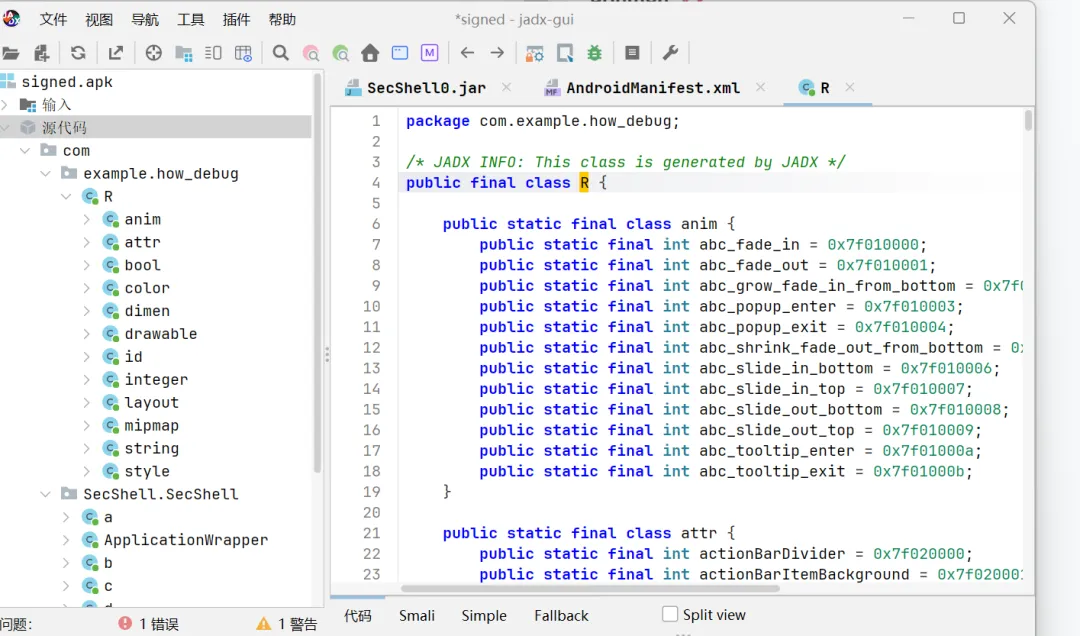Select the mipmap class in tree
The image size is (1080, 636).
pos(152,425)
